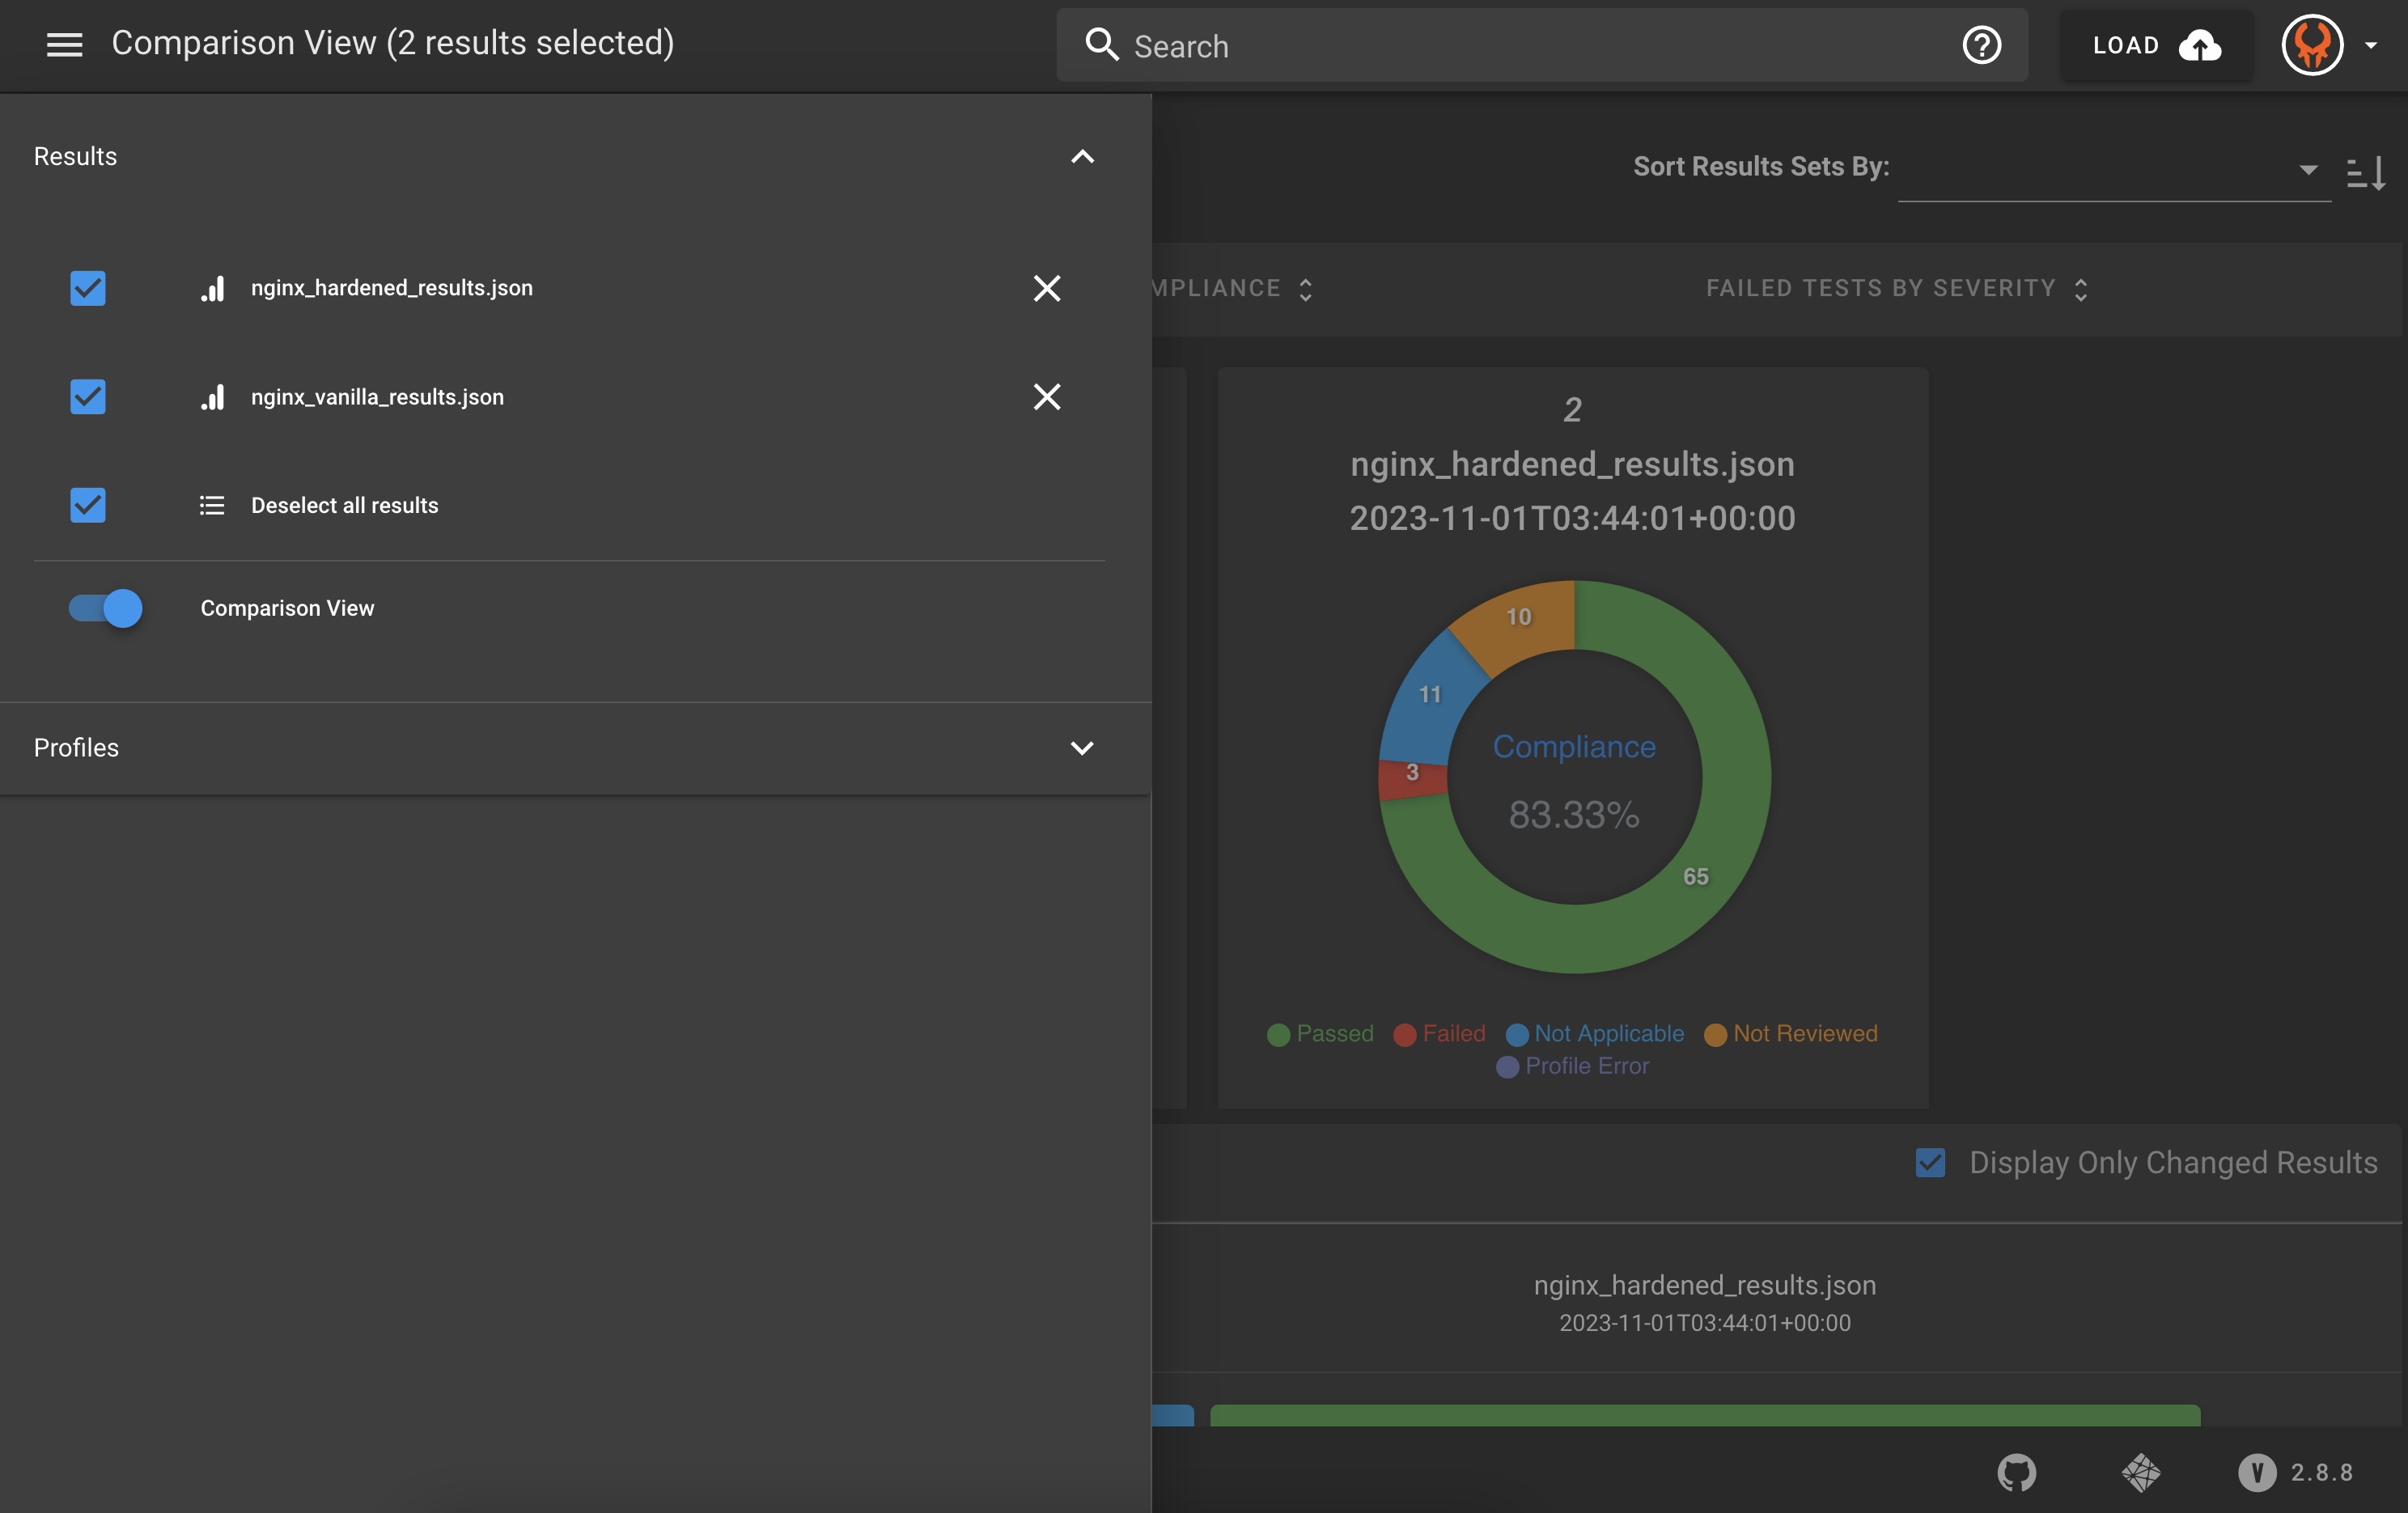Toggle the sort order direction icon

pos(2365,172)
